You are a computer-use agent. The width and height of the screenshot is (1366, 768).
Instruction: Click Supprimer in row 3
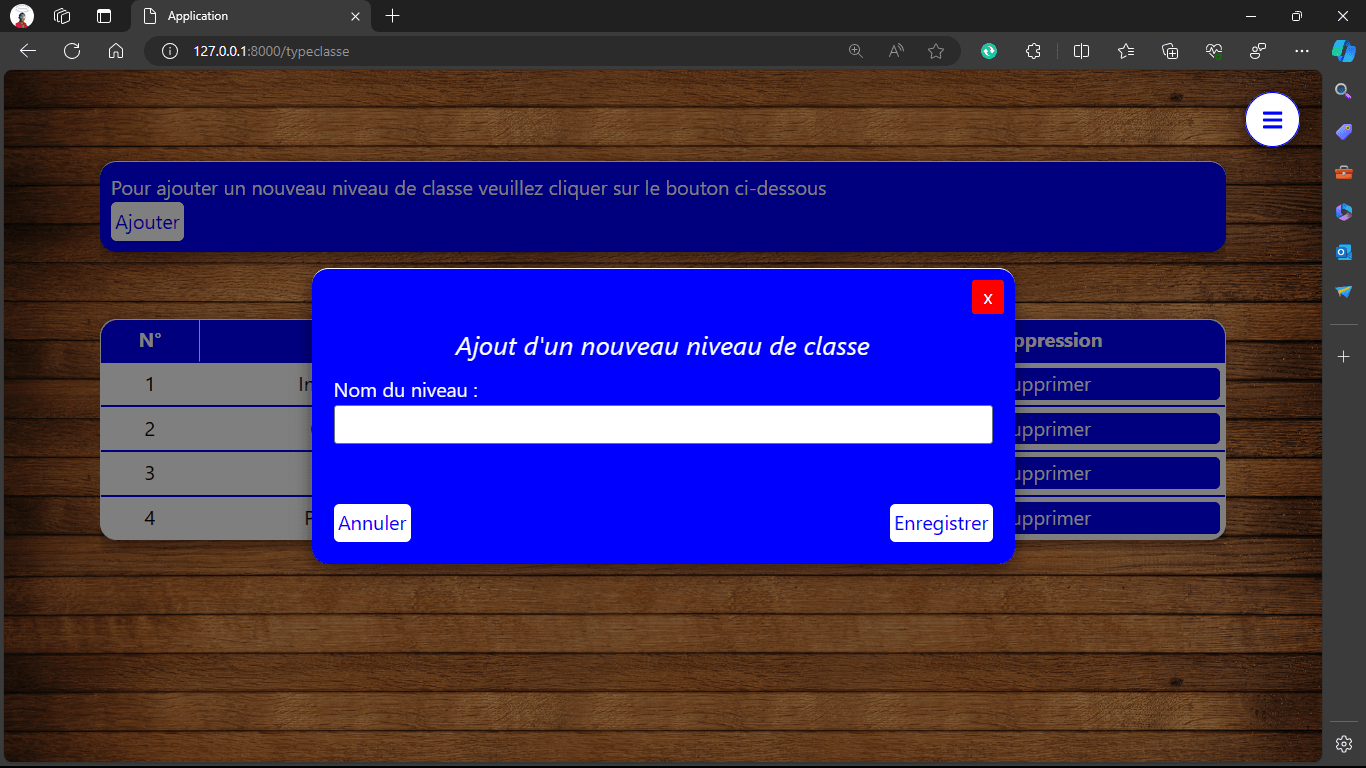point(1117,473)
